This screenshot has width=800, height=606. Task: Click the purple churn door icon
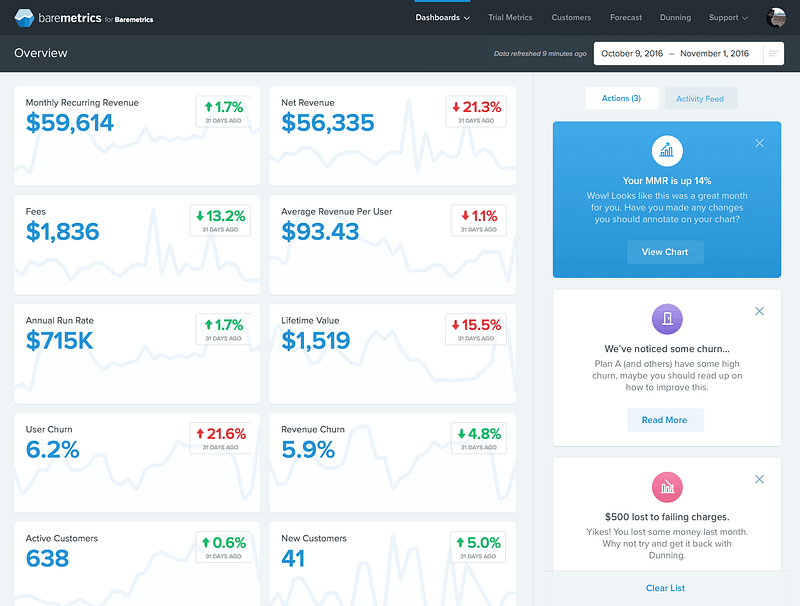pyautogui.click(x=667, y=319)
